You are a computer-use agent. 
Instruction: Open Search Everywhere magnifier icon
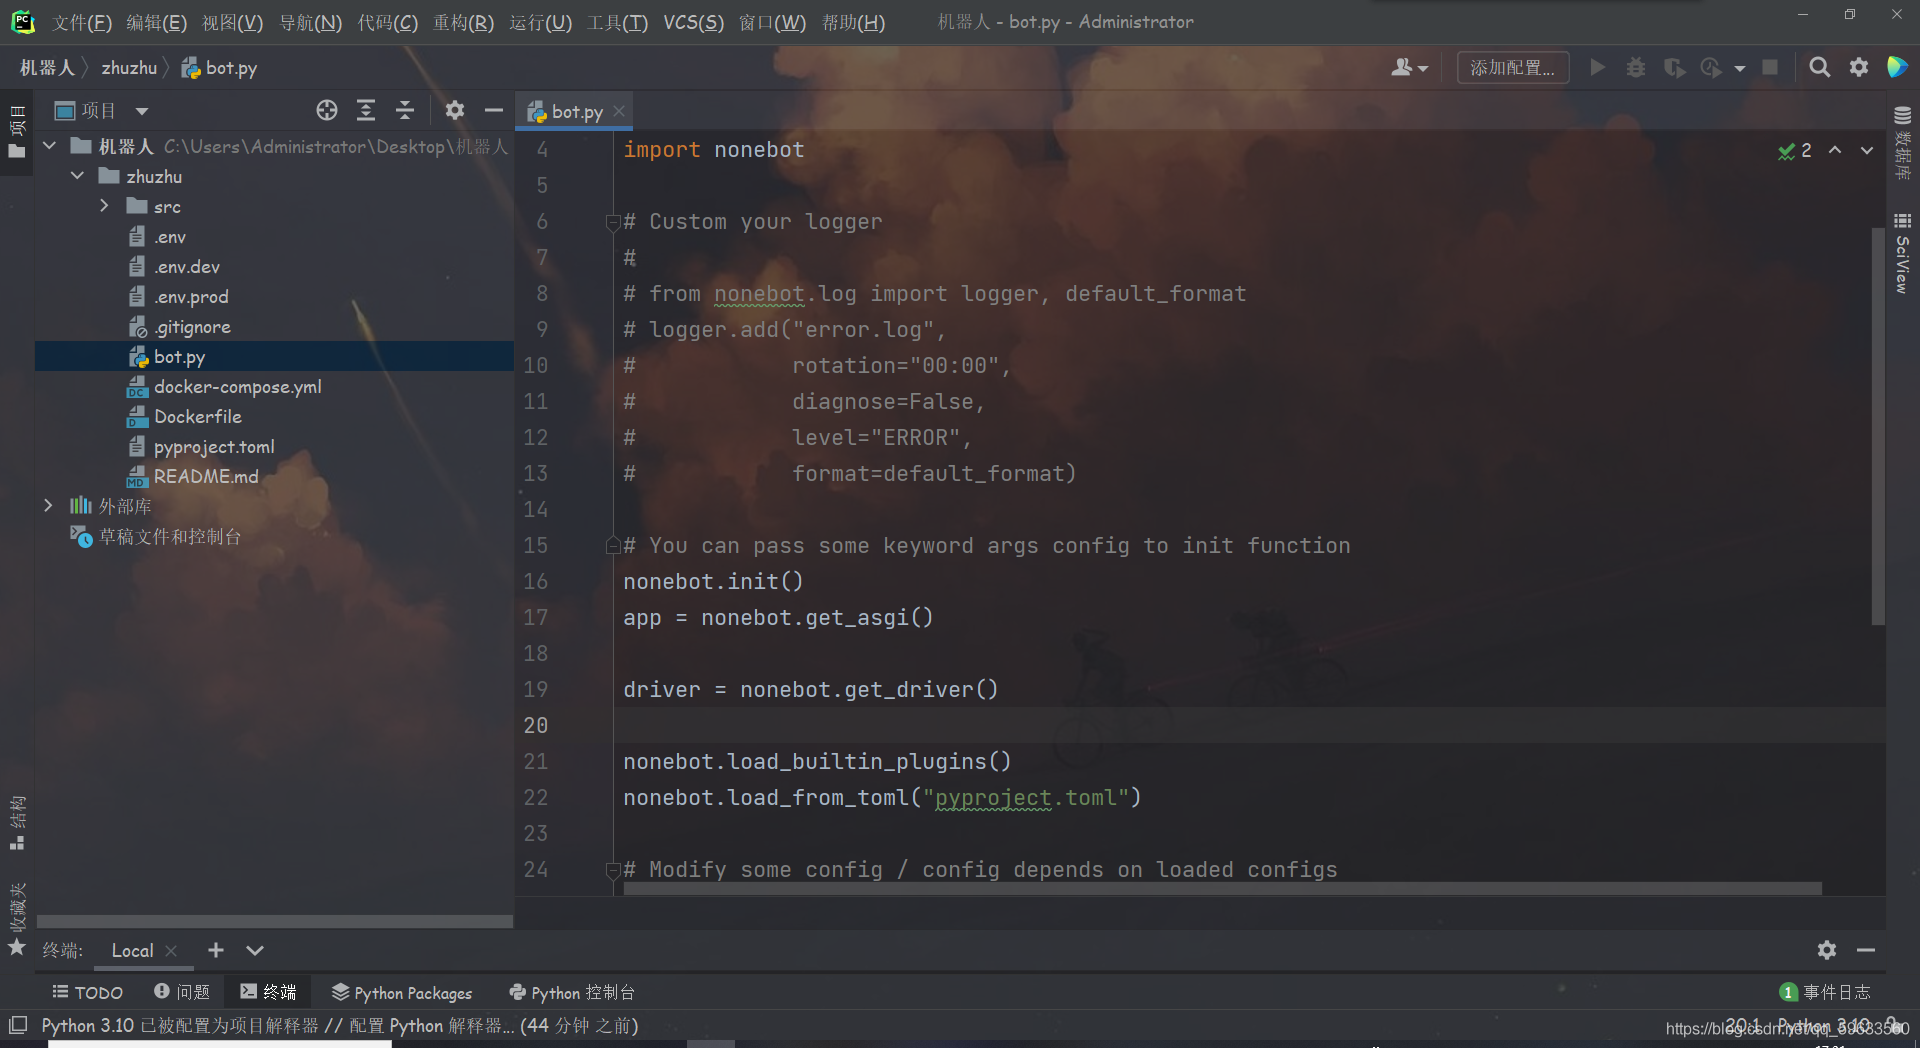[x=1819, y=67]
